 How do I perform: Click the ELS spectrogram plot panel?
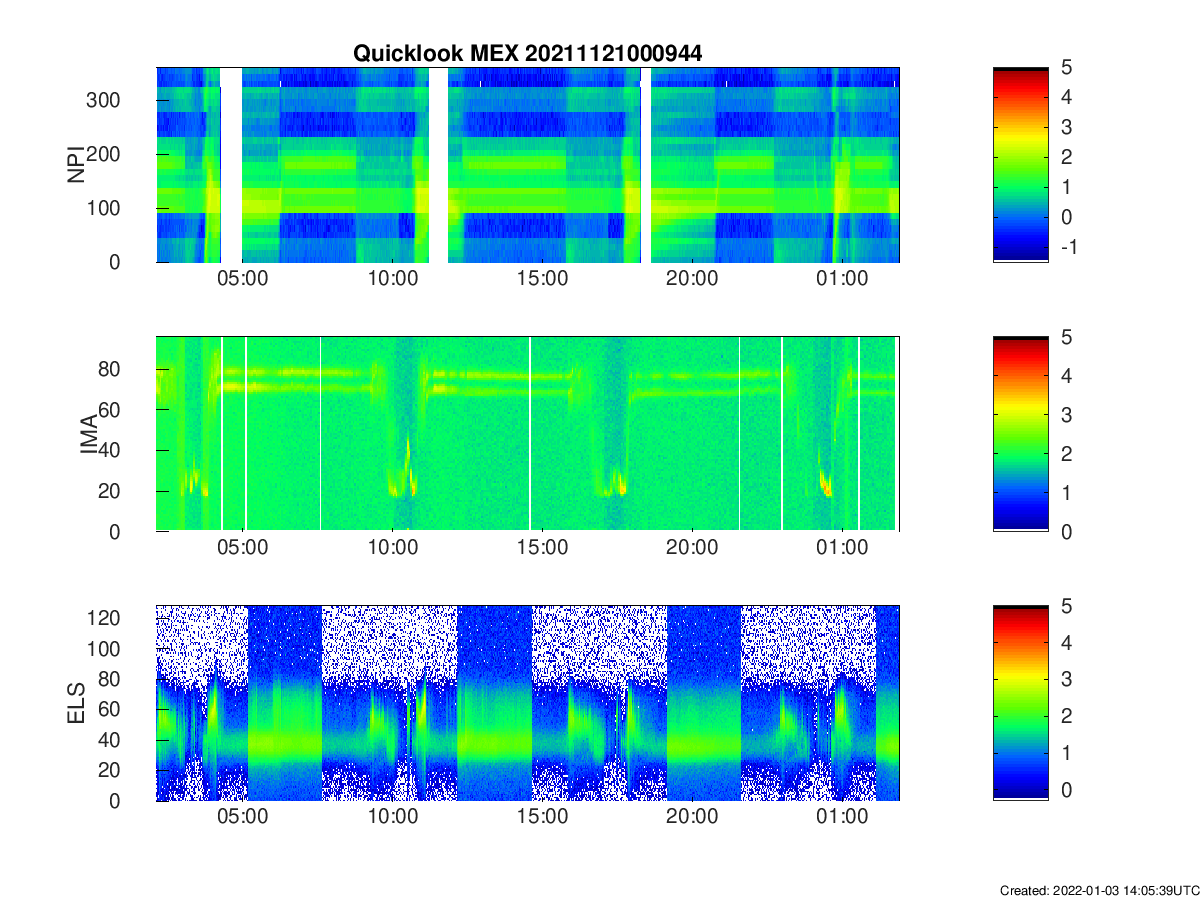point(528,703)
